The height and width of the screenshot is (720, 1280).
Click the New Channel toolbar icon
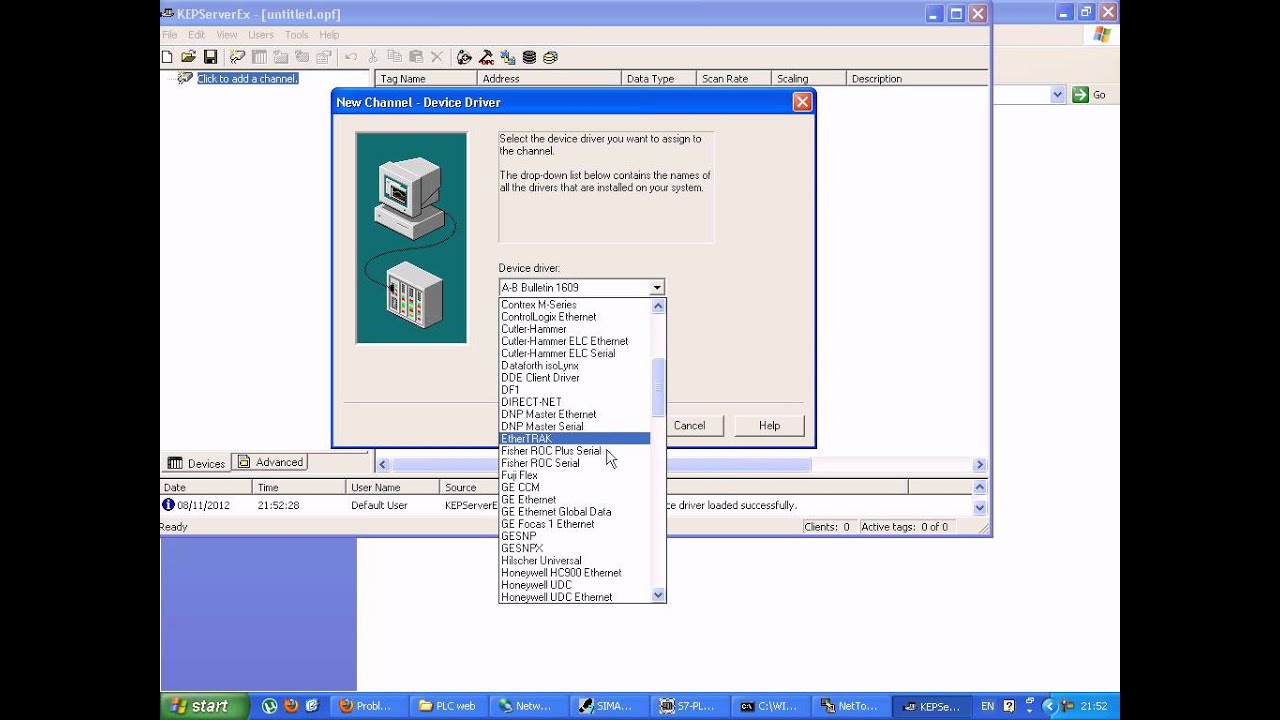237,57
